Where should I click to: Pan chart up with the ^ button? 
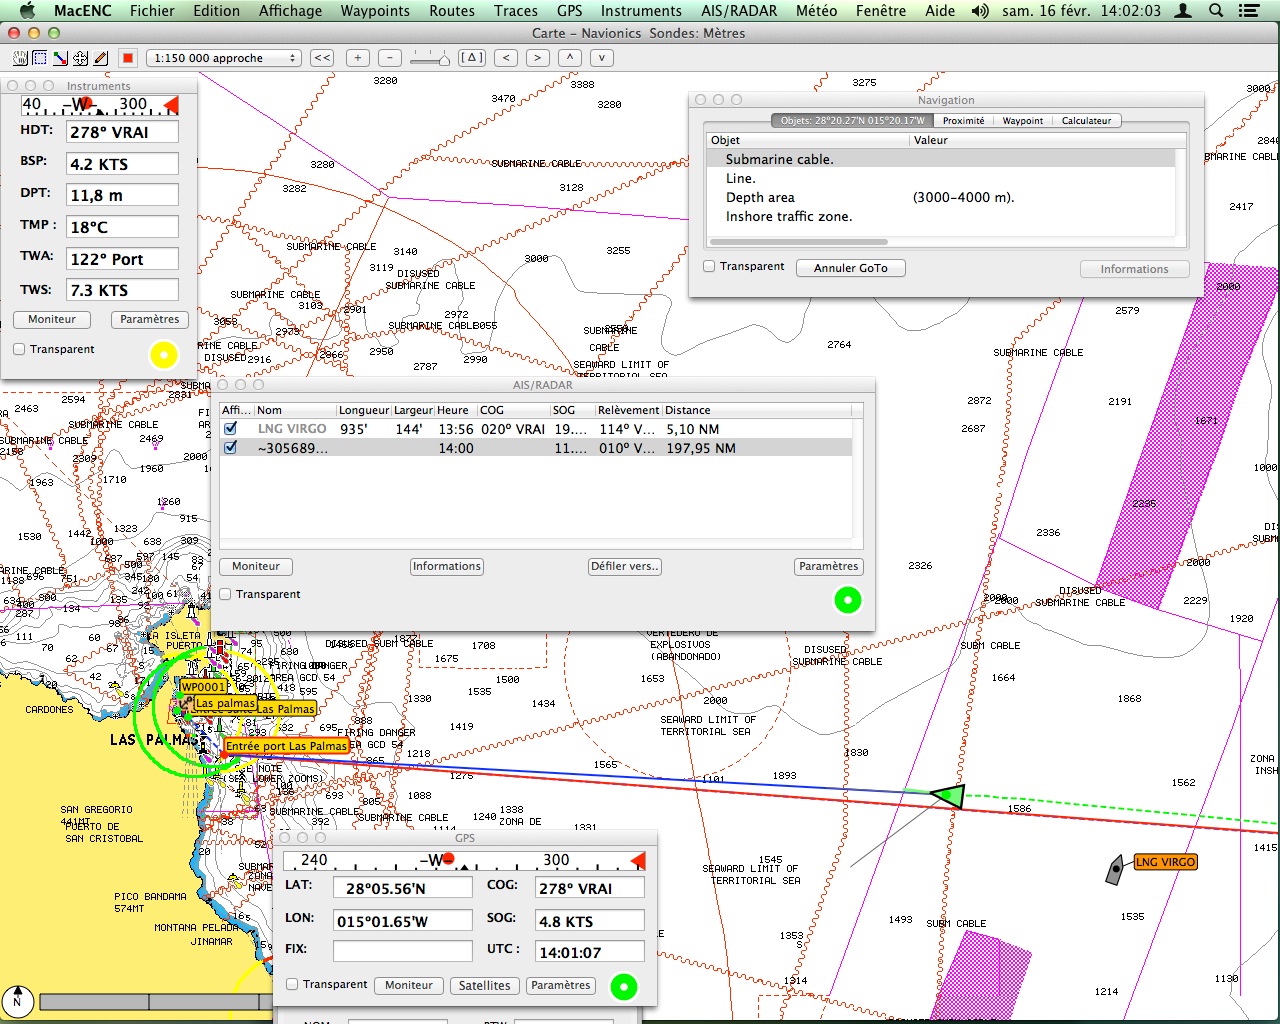point(570,58)
